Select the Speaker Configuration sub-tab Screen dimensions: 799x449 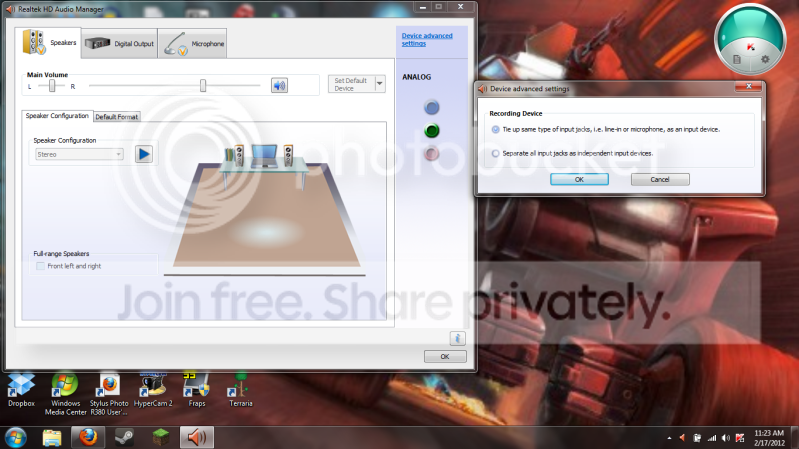(57, 116)
